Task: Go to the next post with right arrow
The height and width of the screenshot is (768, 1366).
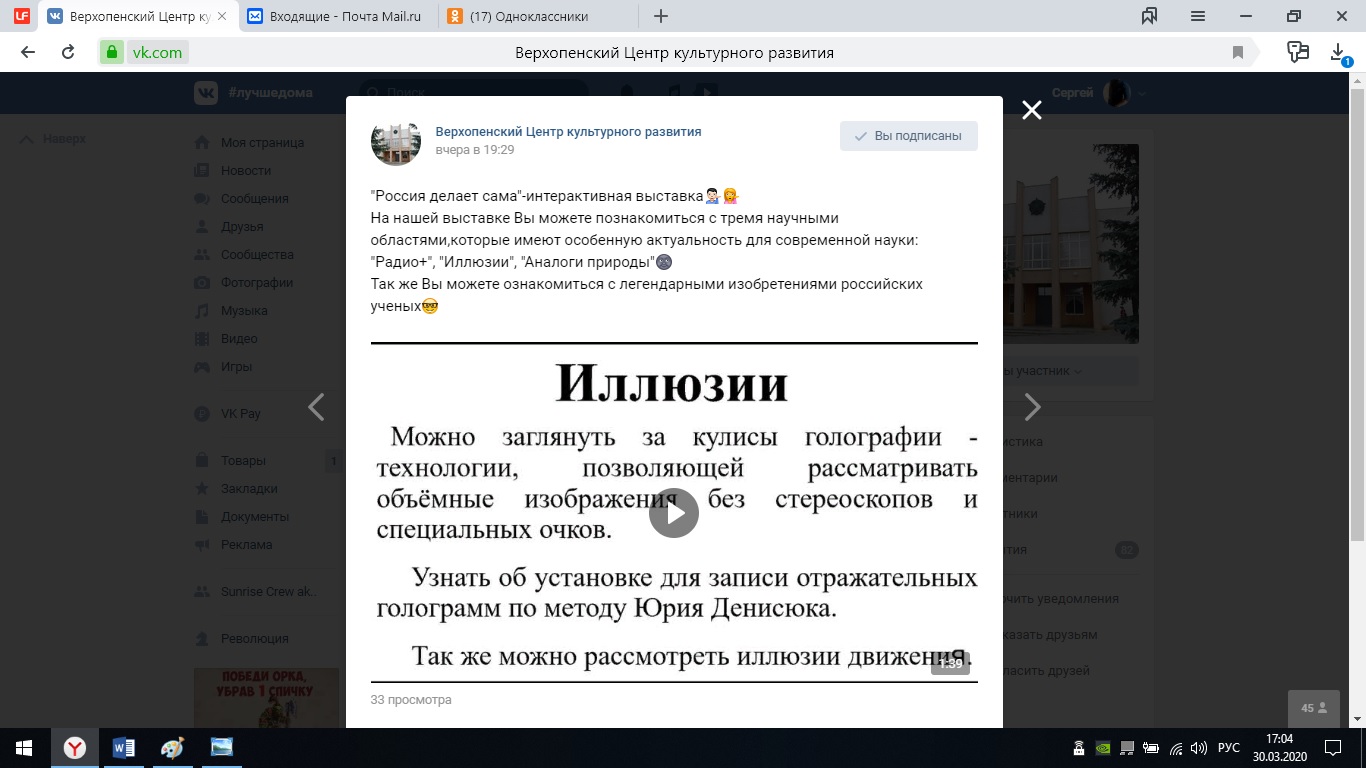Action: point(1033,407)
